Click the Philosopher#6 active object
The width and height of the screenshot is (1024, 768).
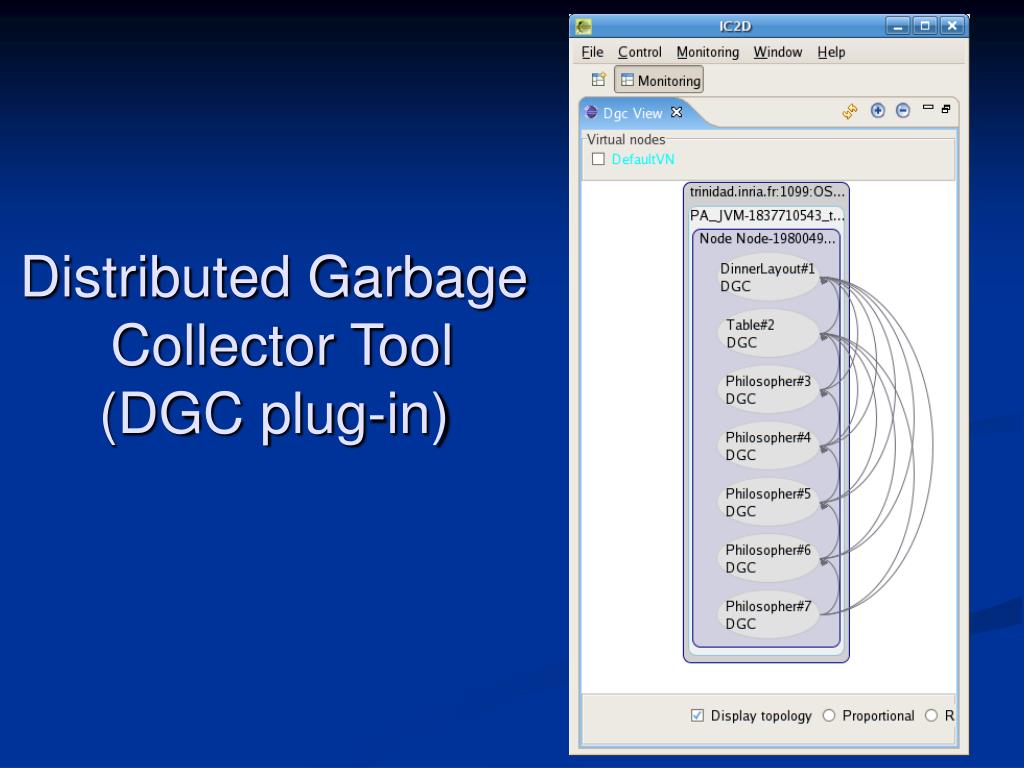[767, 558]
